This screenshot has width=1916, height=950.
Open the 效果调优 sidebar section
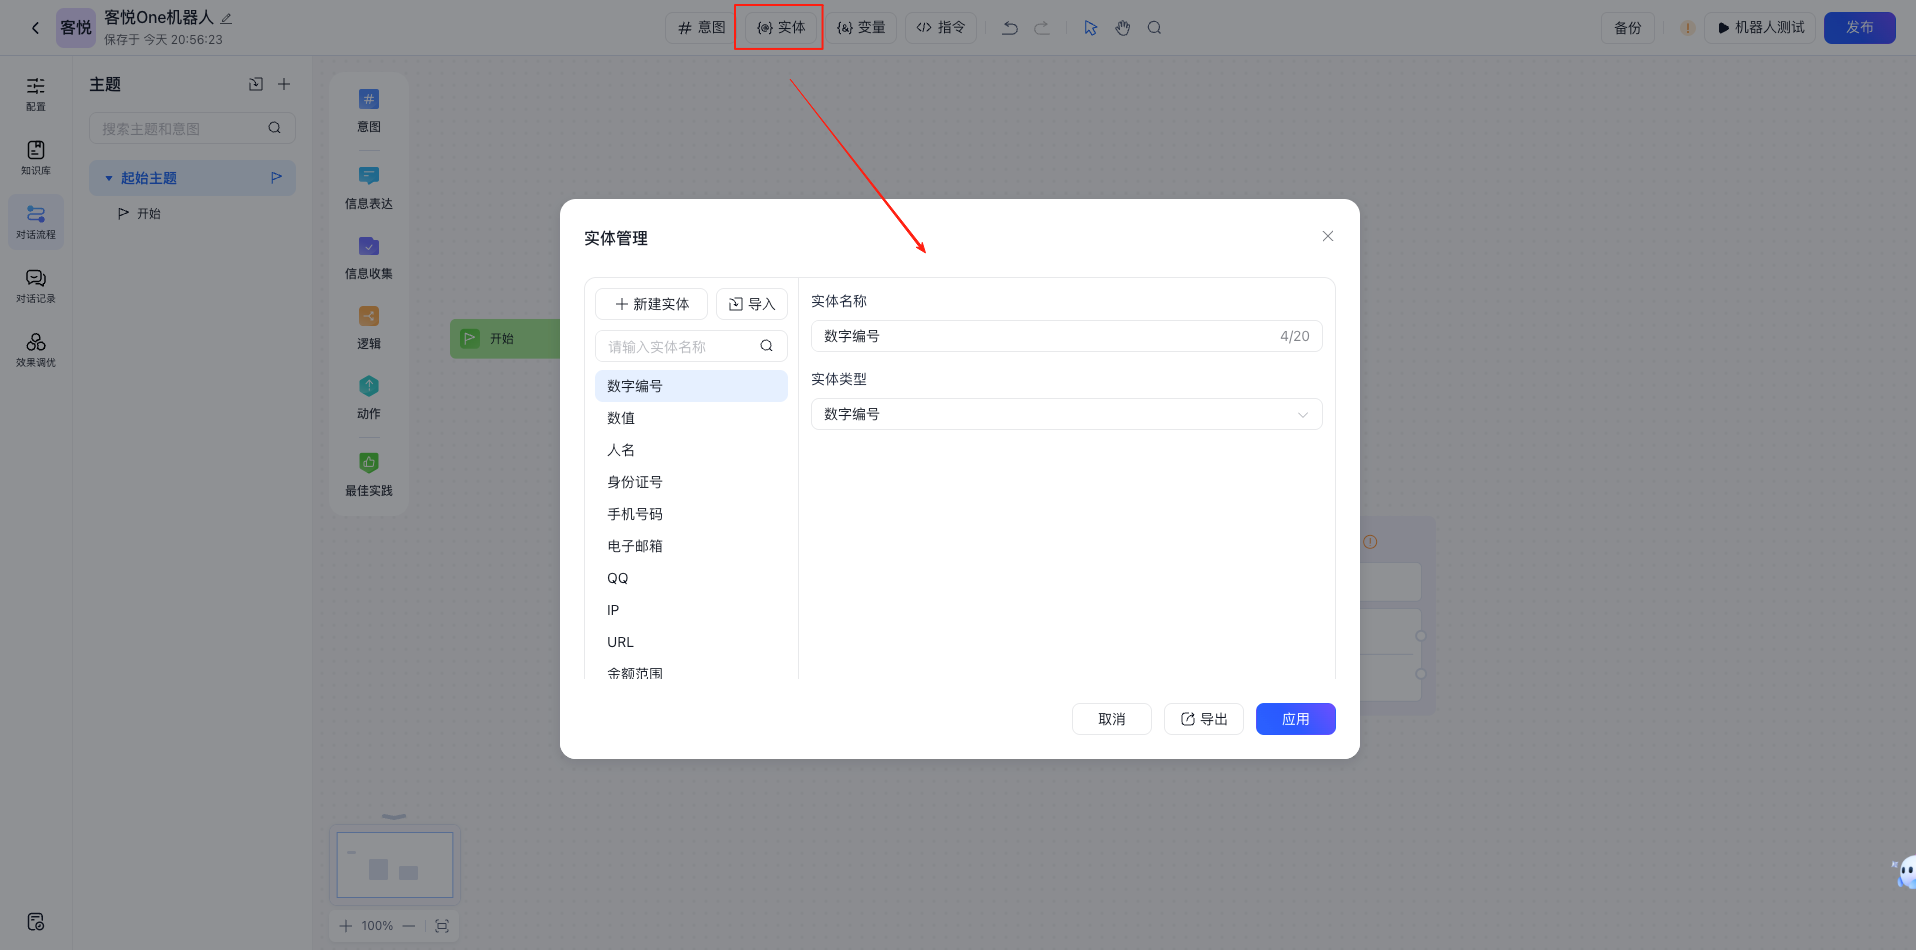[x=36, y=349]
